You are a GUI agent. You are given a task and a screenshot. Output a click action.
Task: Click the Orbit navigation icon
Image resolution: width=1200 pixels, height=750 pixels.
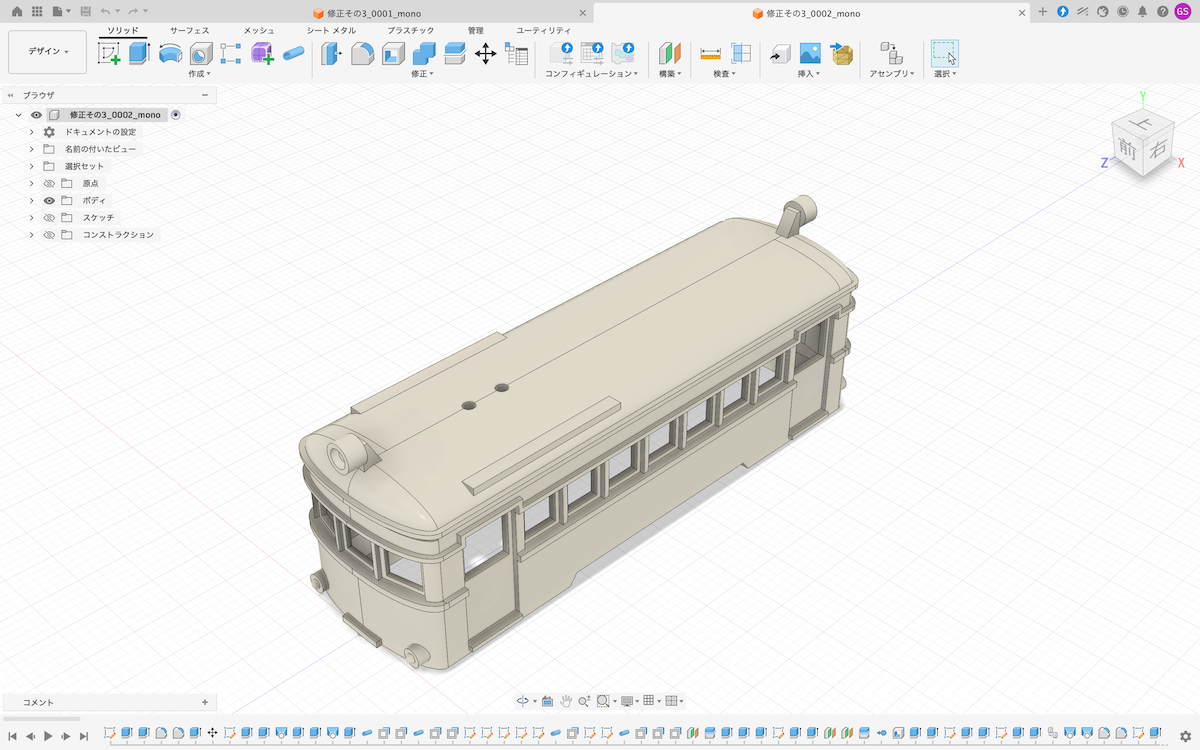point(522,701)
